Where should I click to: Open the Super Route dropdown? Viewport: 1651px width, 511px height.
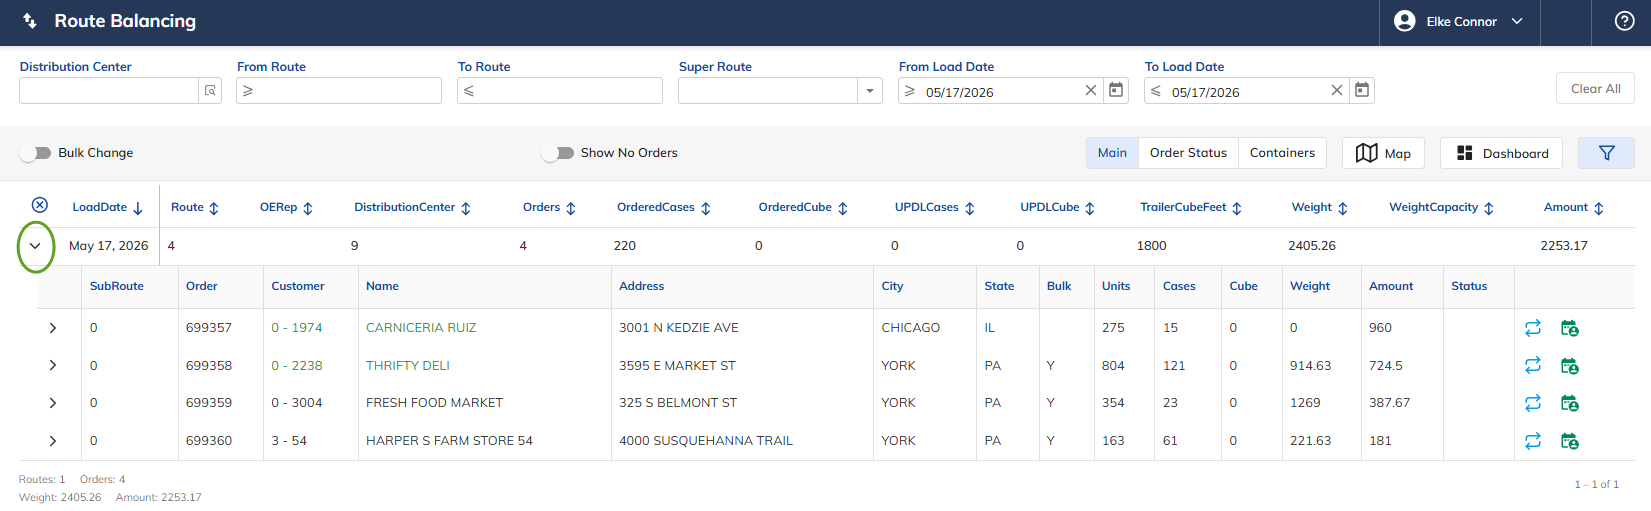pyautogui.click(x=870, y=91)
